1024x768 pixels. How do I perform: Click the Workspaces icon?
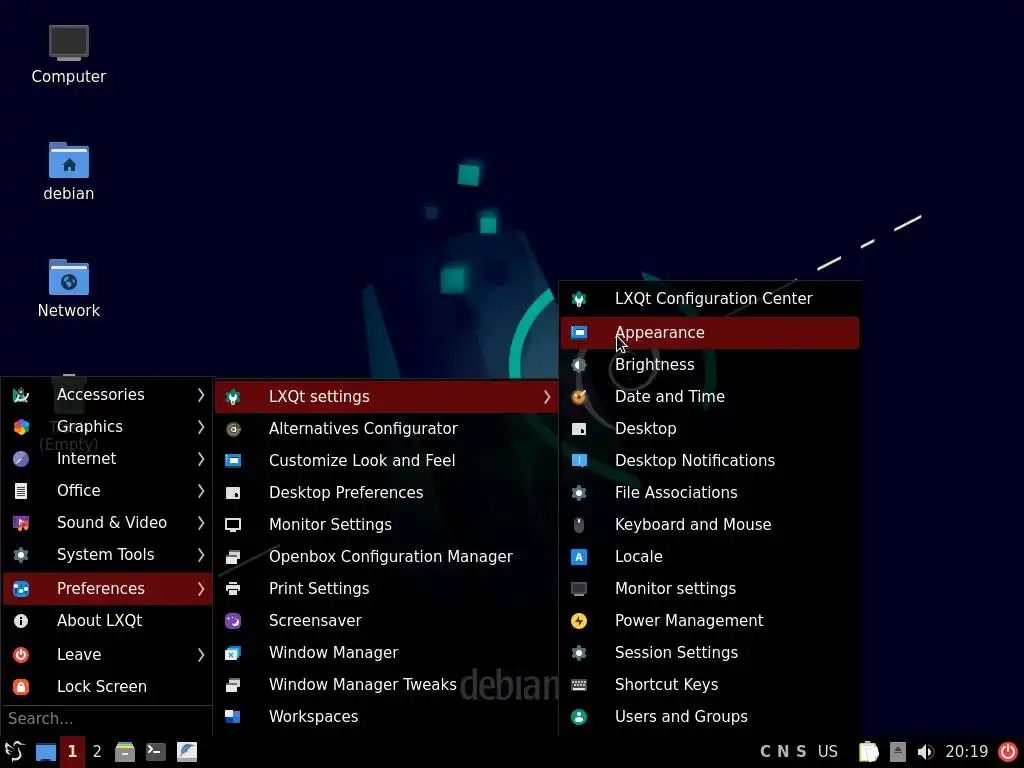(233, 717)
